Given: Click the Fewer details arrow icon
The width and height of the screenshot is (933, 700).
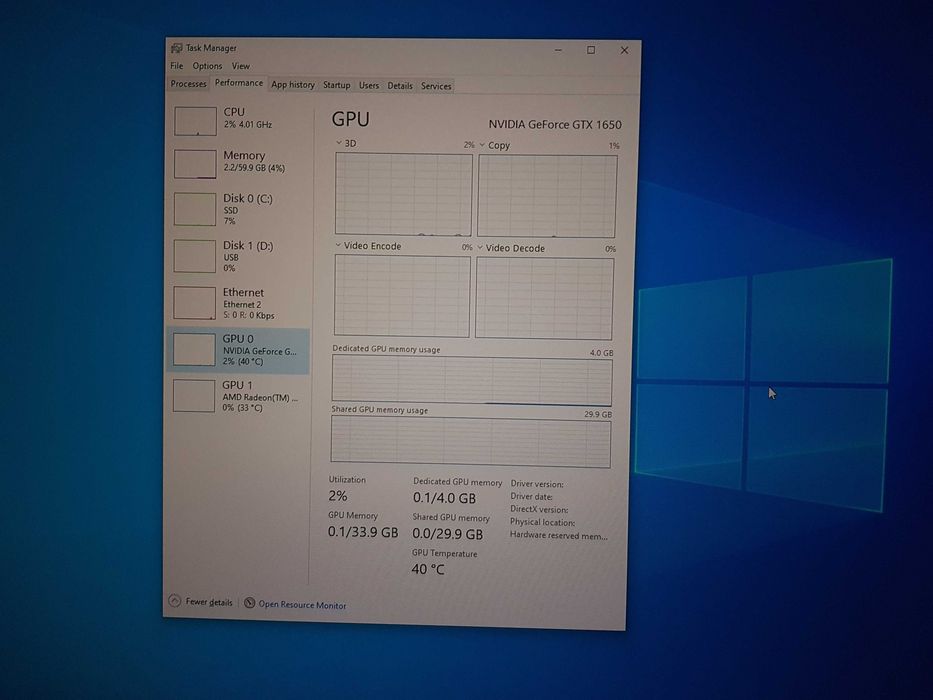Looking at the screenshot, I should point(174,601).
